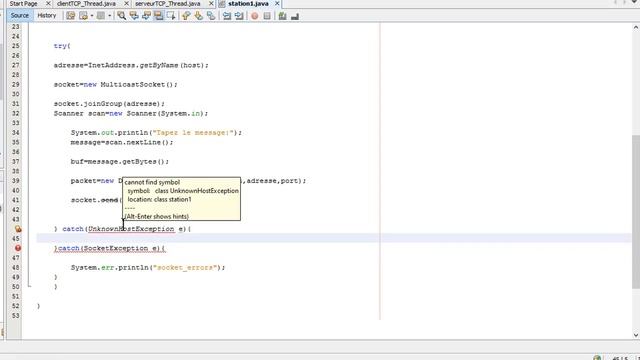Start macro recording with red circle
Screen dimensions: 640x360
click(x=255, y=16)
